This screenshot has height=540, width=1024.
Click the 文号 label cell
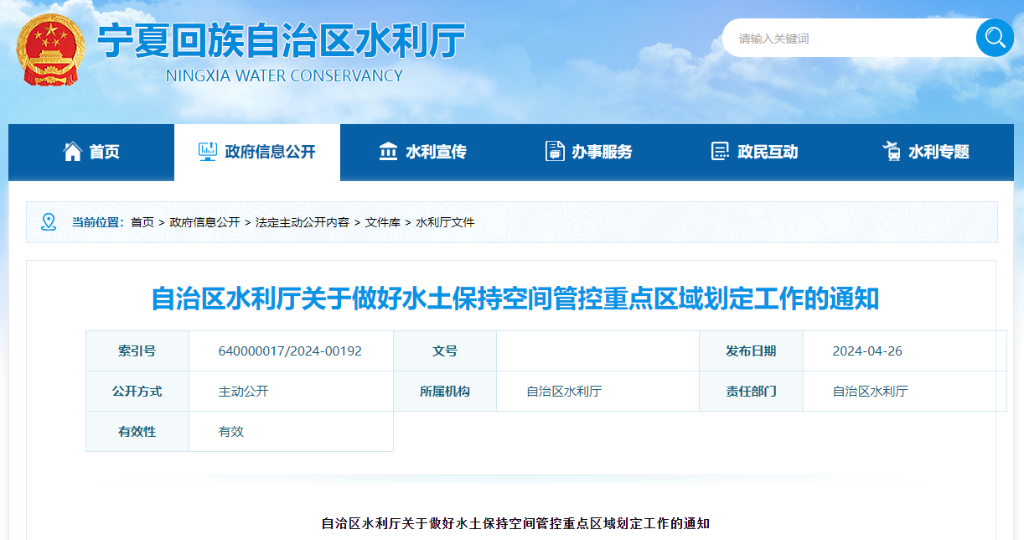pyautogui.click(x=445, y=351)
